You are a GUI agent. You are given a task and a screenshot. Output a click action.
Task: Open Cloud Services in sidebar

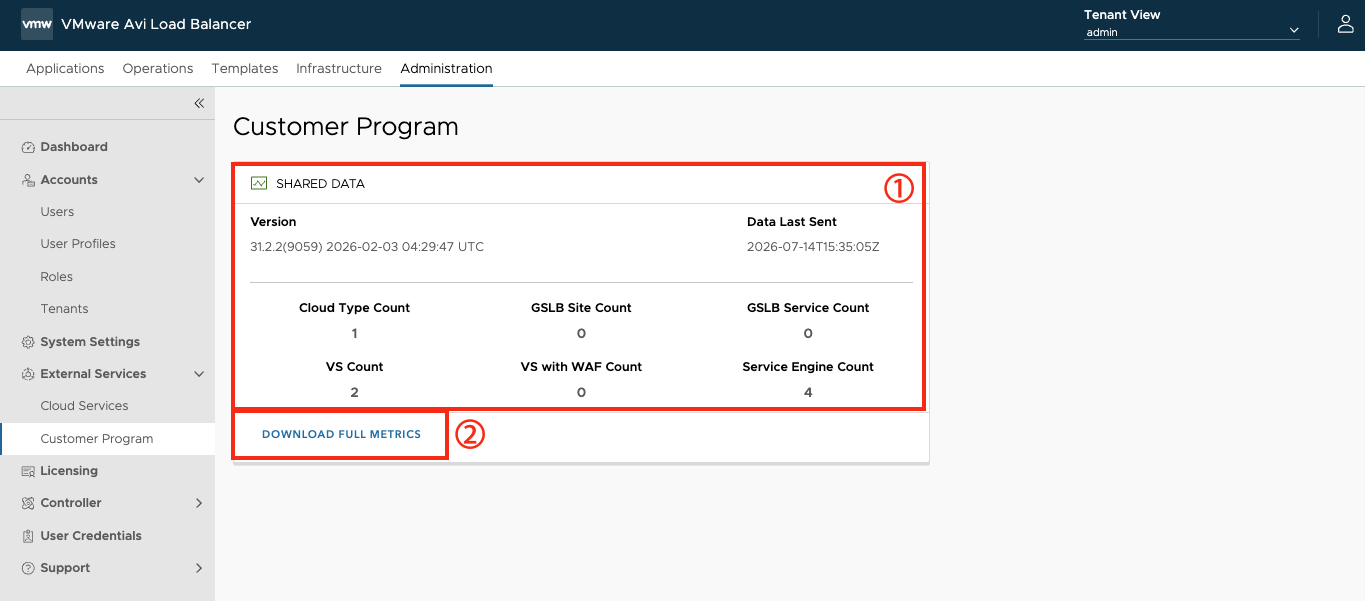click(84, 406)
